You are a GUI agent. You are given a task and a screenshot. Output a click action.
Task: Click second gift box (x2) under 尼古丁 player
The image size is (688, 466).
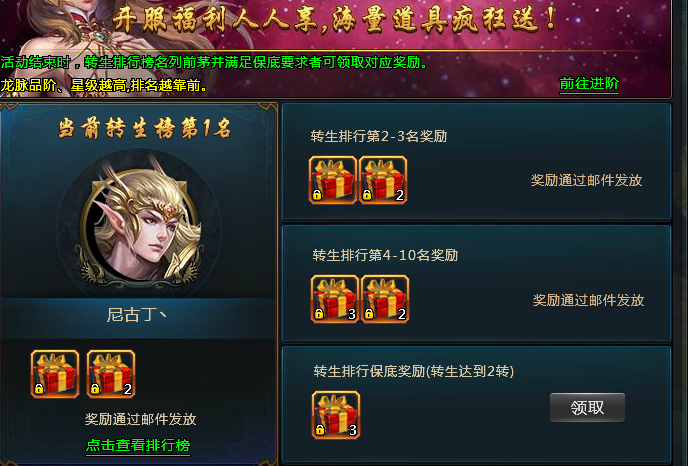[x=111, y=374]
